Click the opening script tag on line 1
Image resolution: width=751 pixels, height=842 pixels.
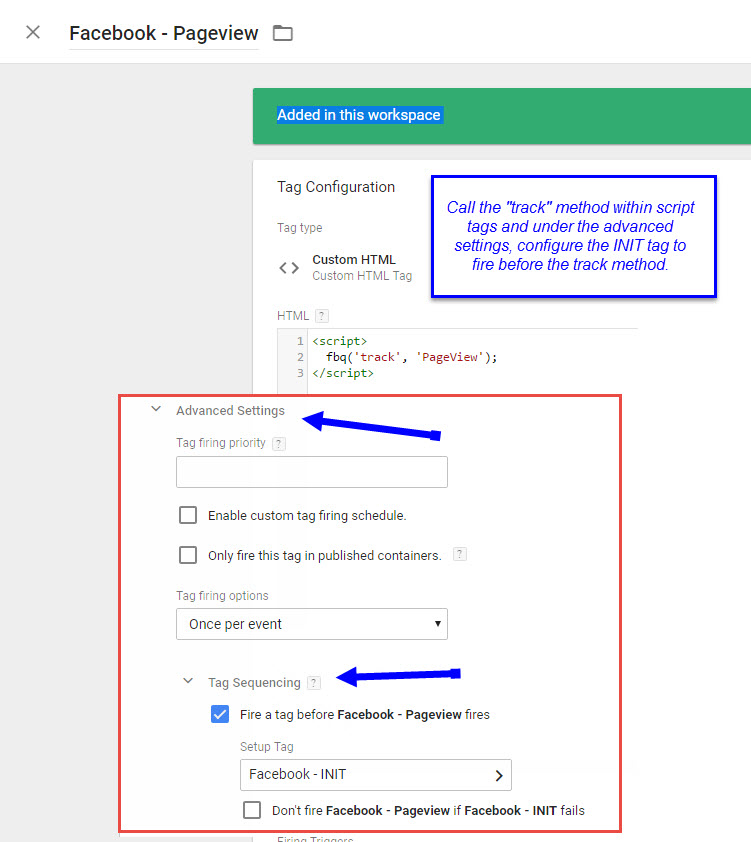click(x=339, y=341)
